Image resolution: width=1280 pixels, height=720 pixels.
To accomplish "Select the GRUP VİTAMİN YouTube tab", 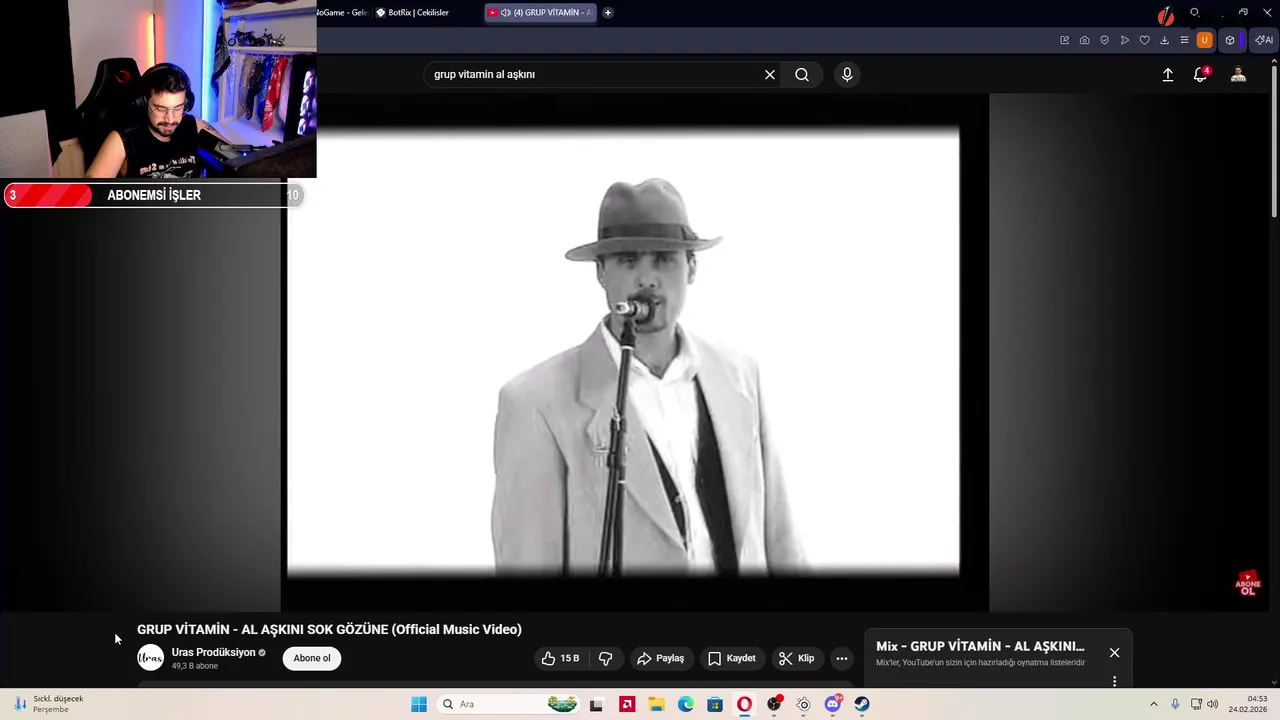I will (x=541, y=13).
